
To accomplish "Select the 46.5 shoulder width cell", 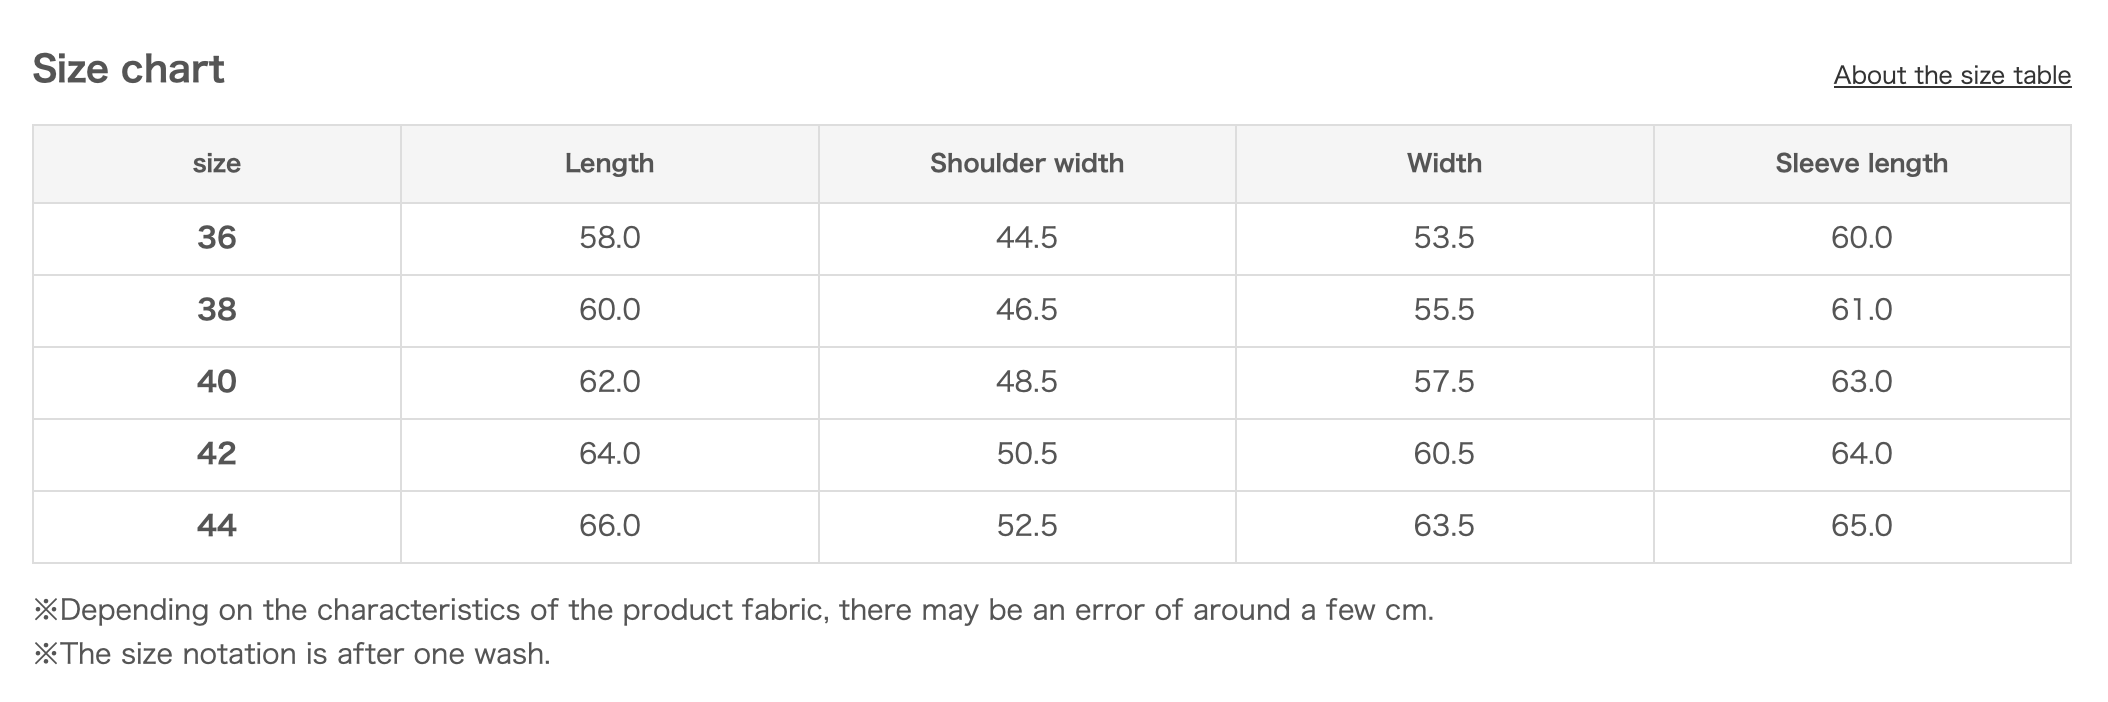I will (1026, 310).
